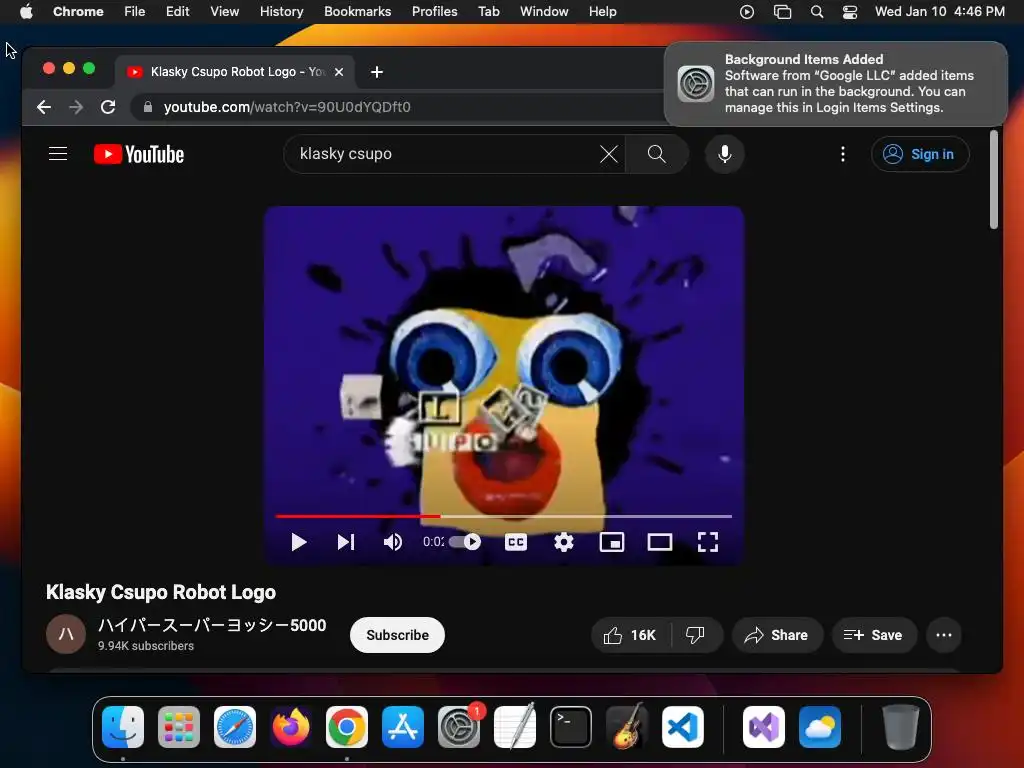The height and width of the screenshot is (768, 1024).
Task: Open more actions ellipsis below the video
Action: [x=944, y=635]
